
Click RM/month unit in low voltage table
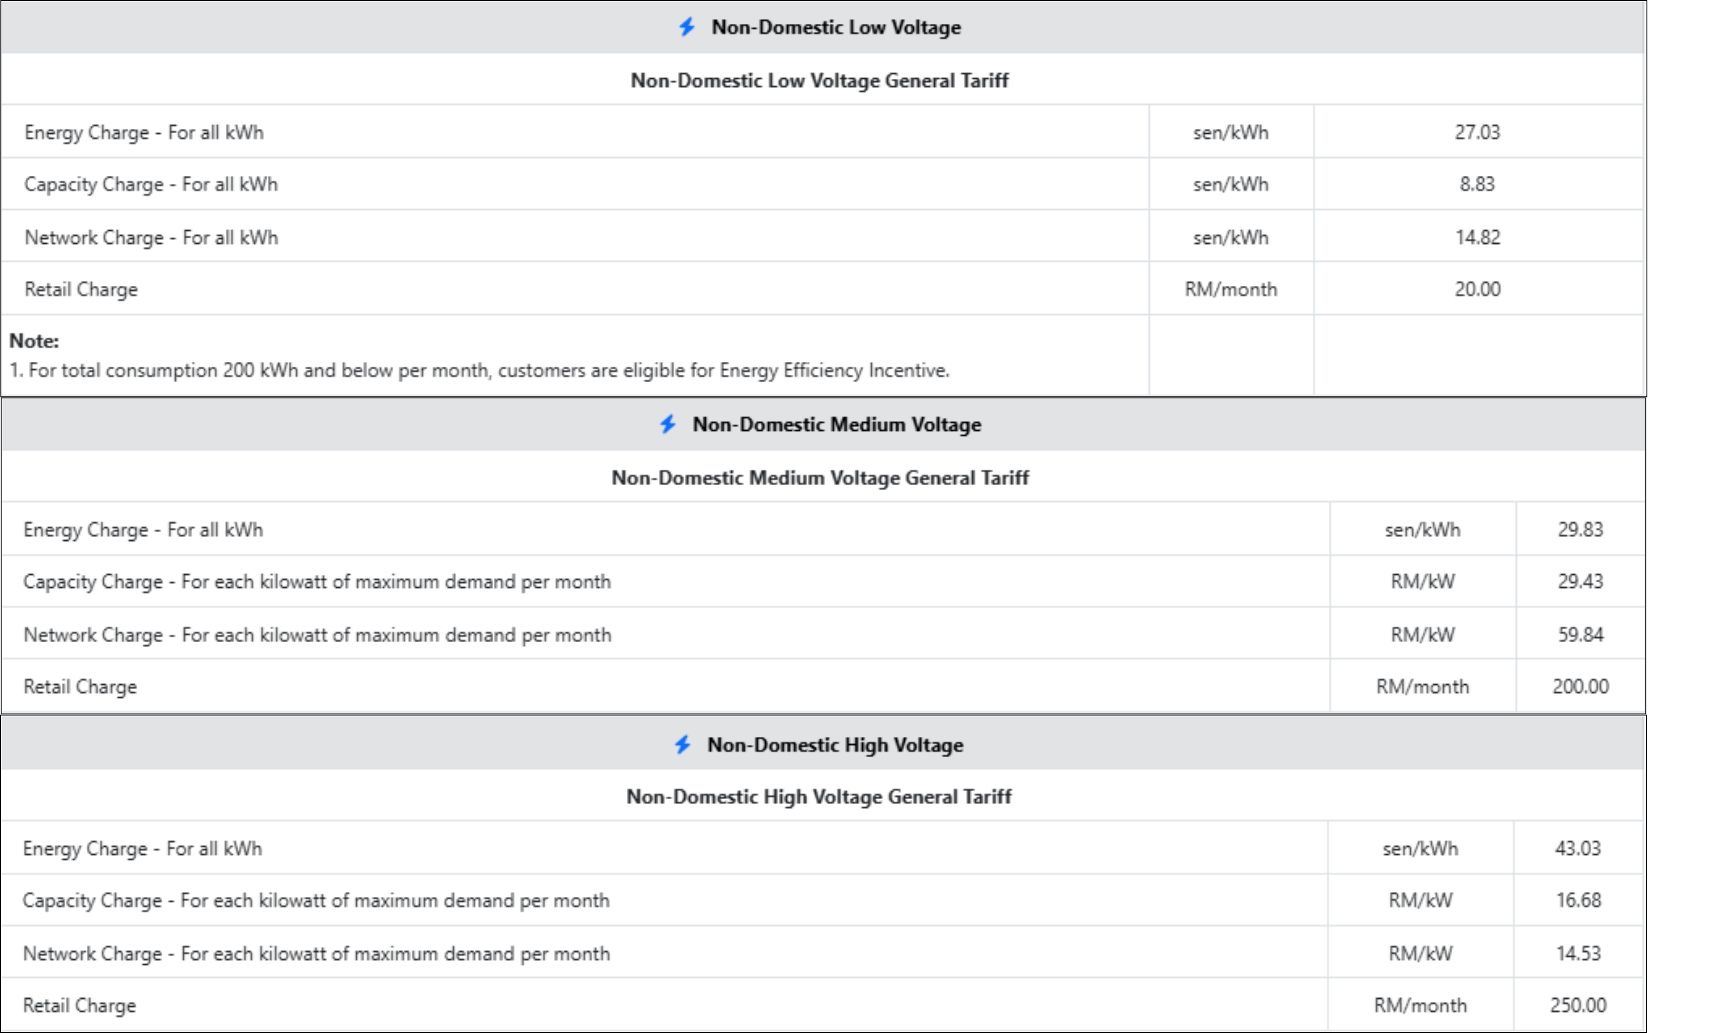[x=1231, y=289]
